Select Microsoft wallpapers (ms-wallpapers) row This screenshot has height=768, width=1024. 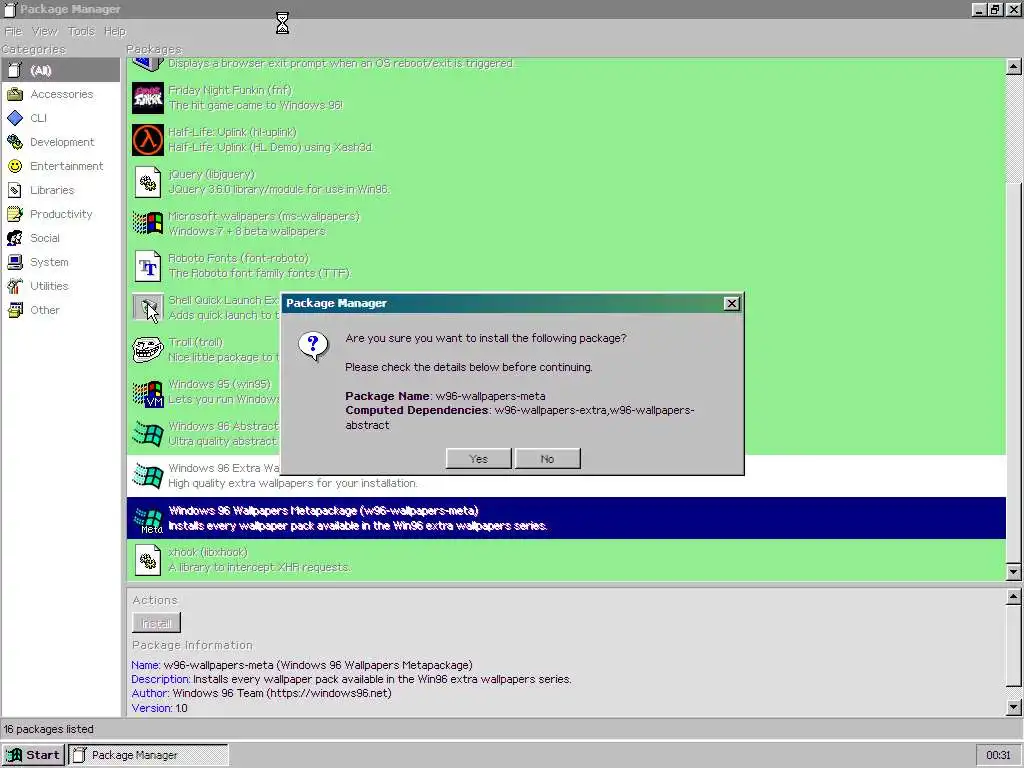tap(566, 223)
